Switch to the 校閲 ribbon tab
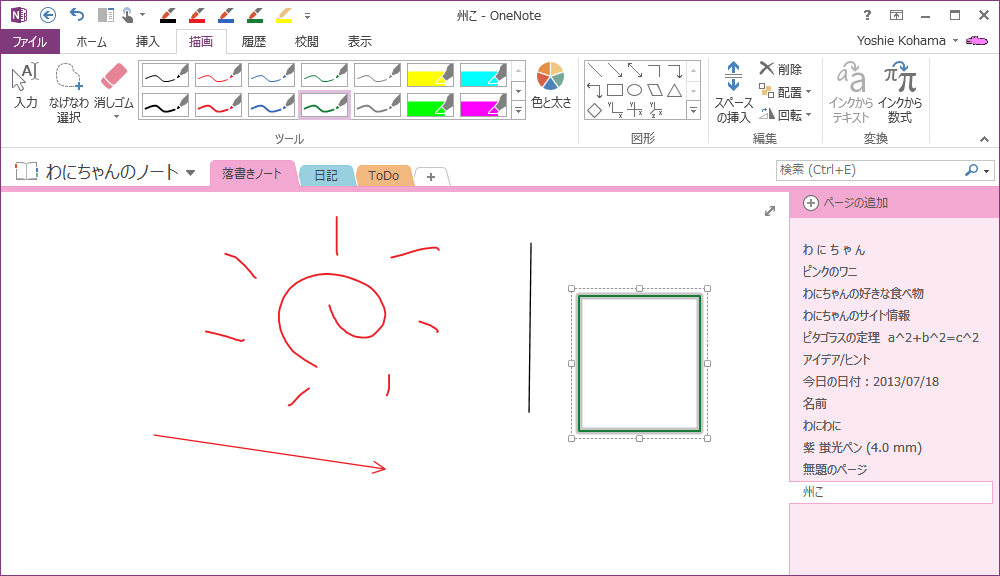 pyautogui.click(x=306, y=41)
